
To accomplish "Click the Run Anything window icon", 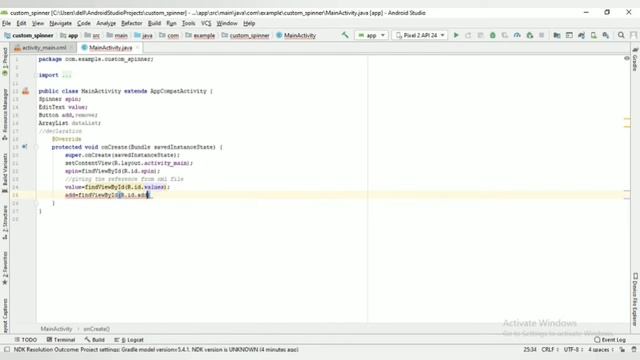I will click(569, 36).
